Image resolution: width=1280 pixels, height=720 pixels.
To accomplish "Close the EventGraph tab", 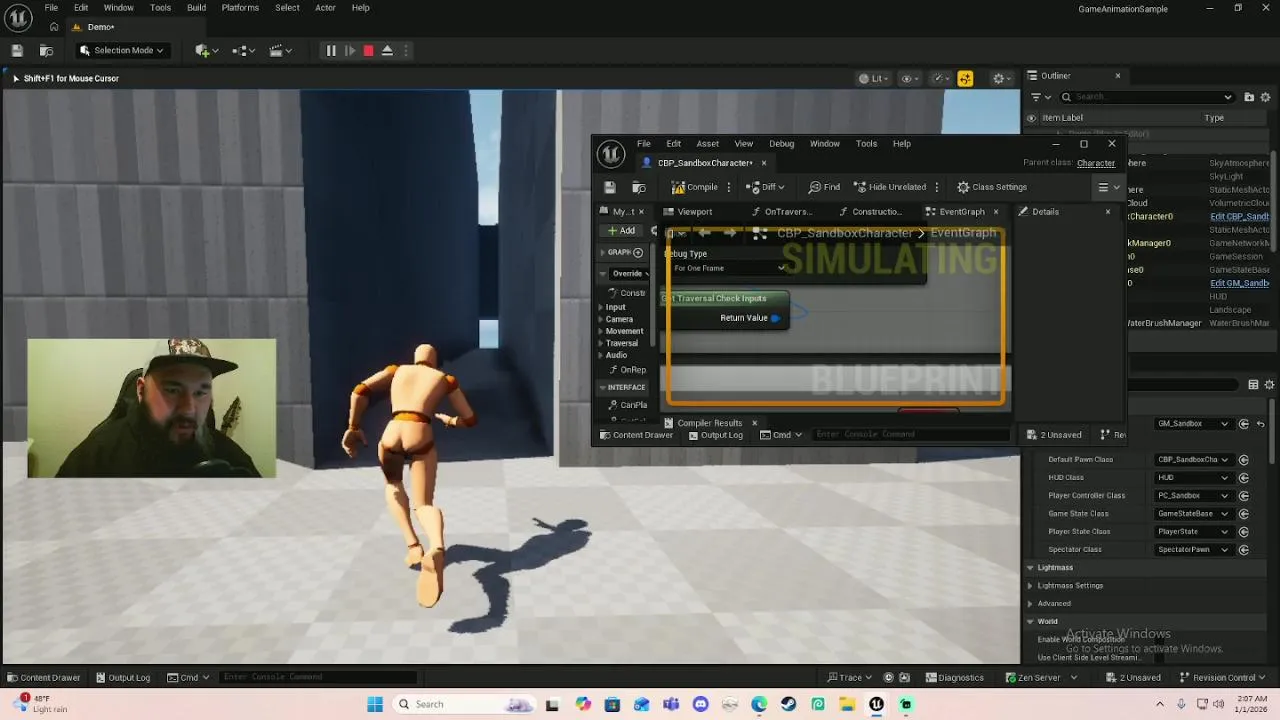I will (995, 211).
